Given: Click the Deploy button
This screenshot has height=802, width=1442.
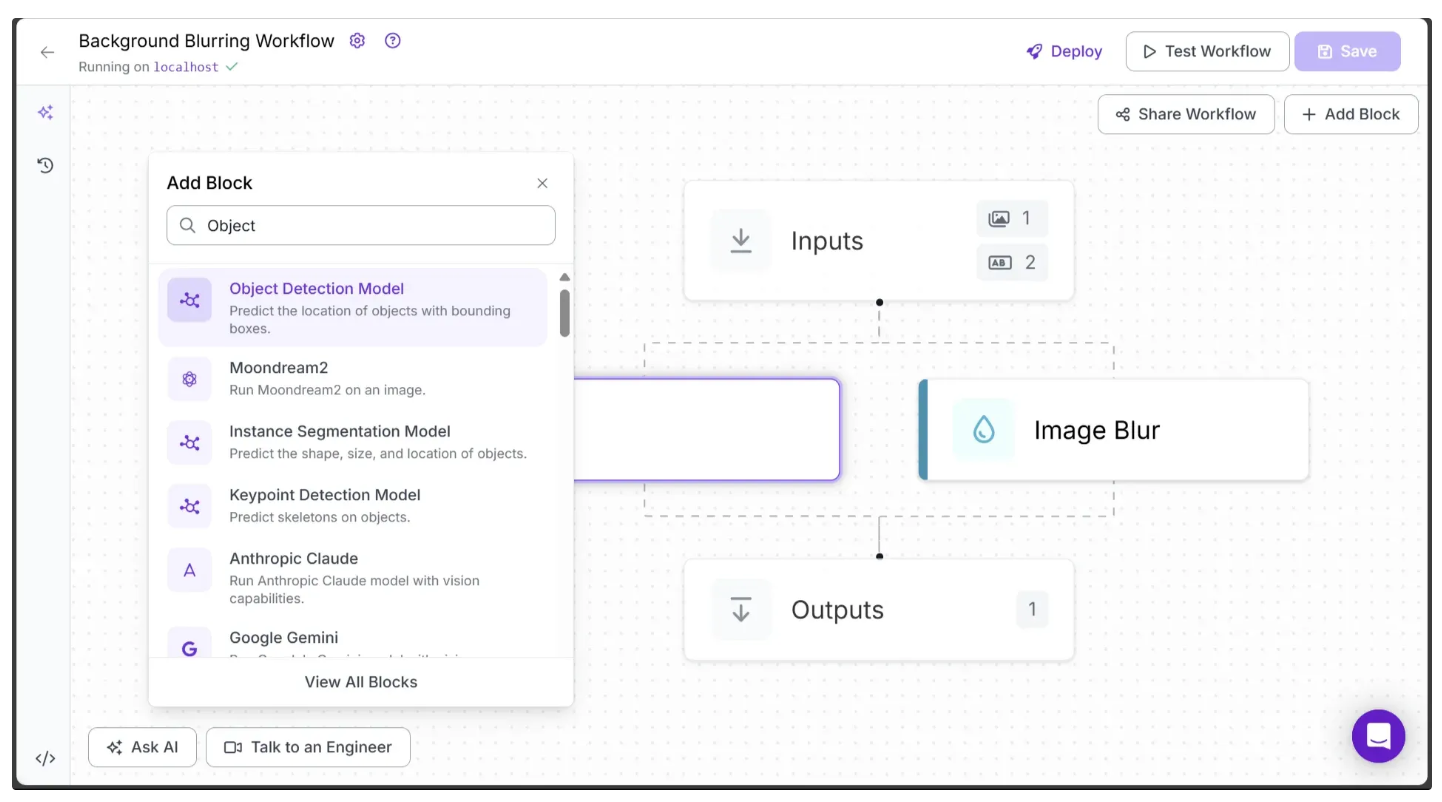Looking at the screenshot, I should point(1064,52).
